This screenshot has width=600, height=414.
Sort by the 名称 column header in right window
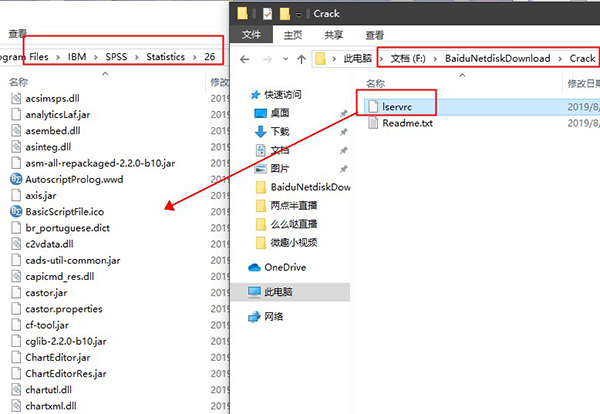pyautogui.click(x=375, y=84)
